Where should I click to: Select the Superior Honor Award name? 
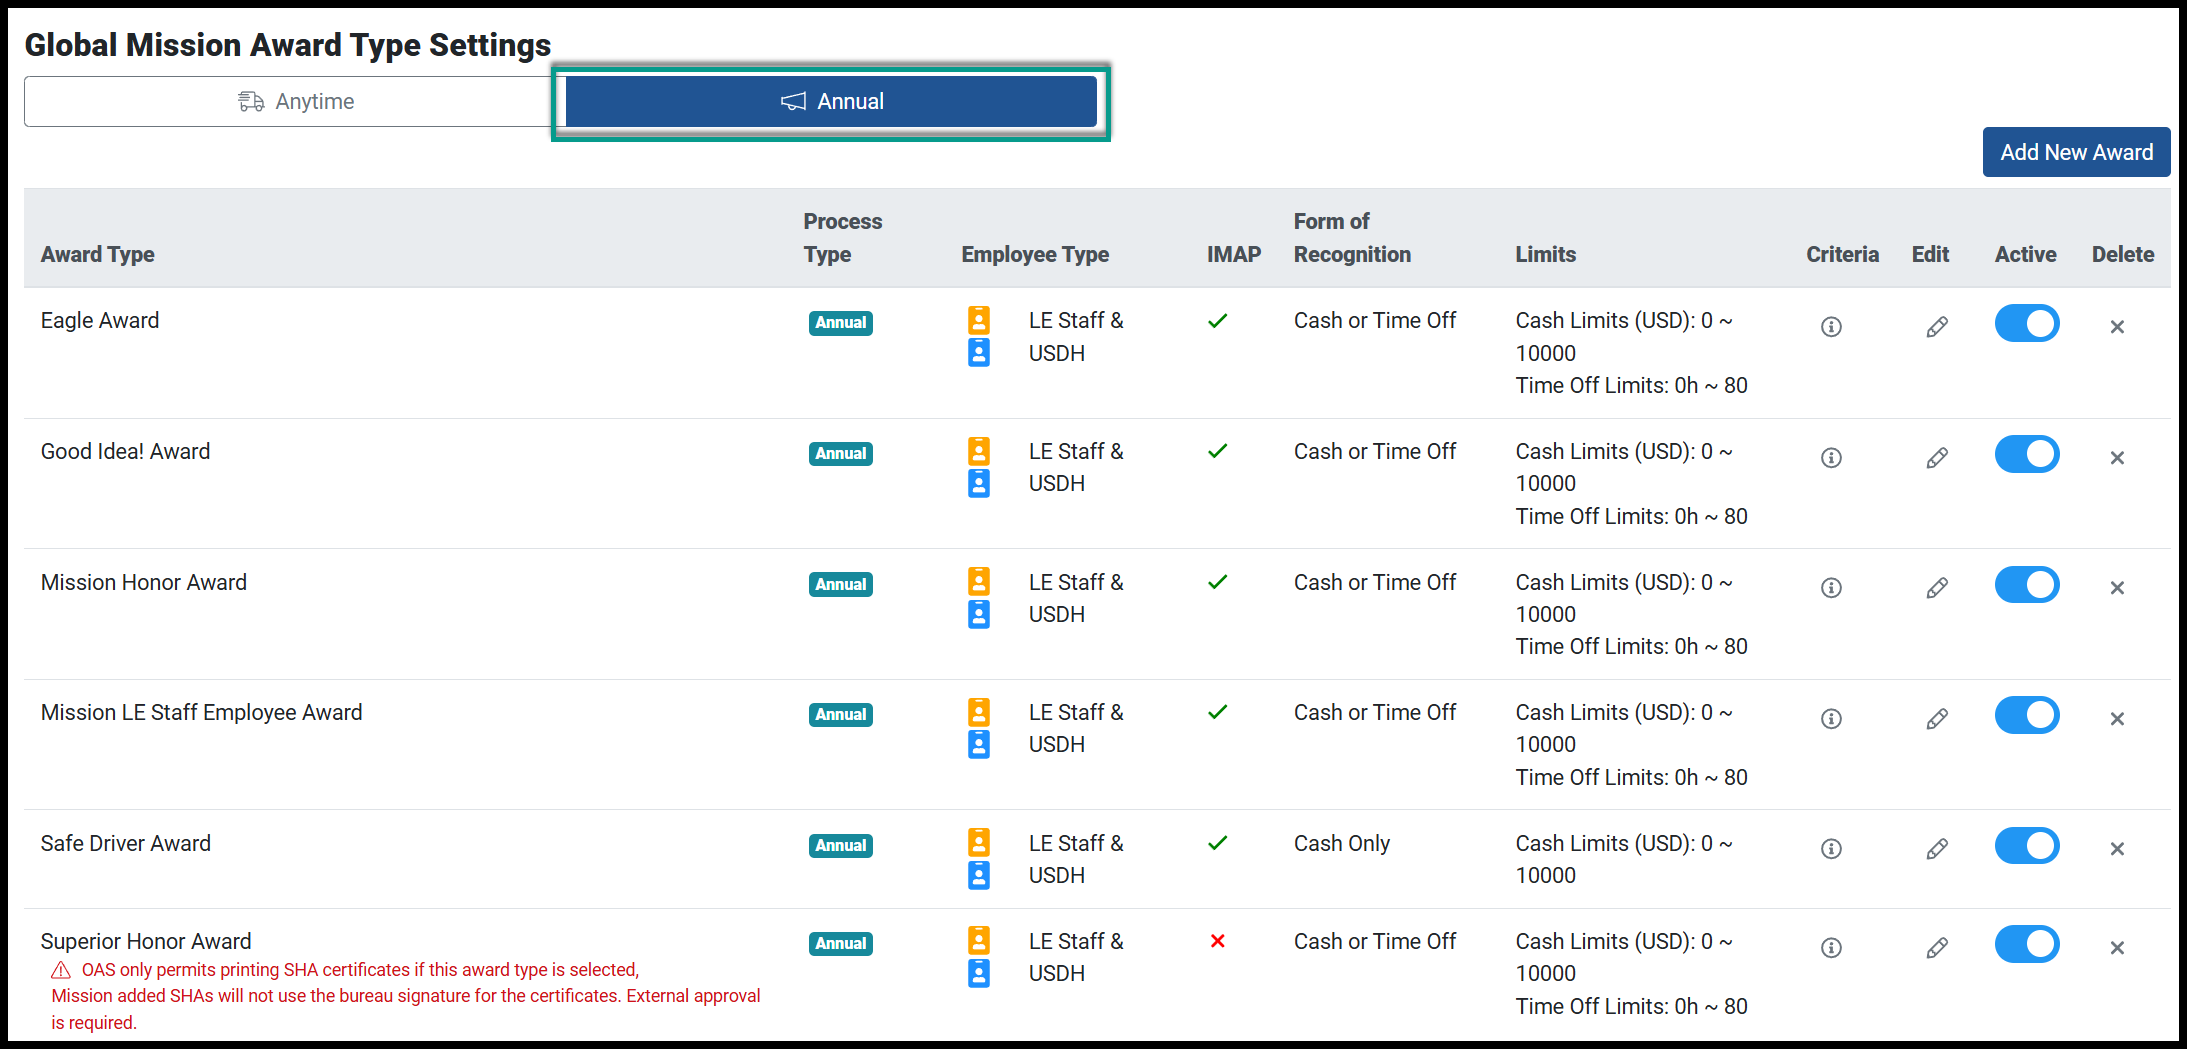[x=146, y=941]
